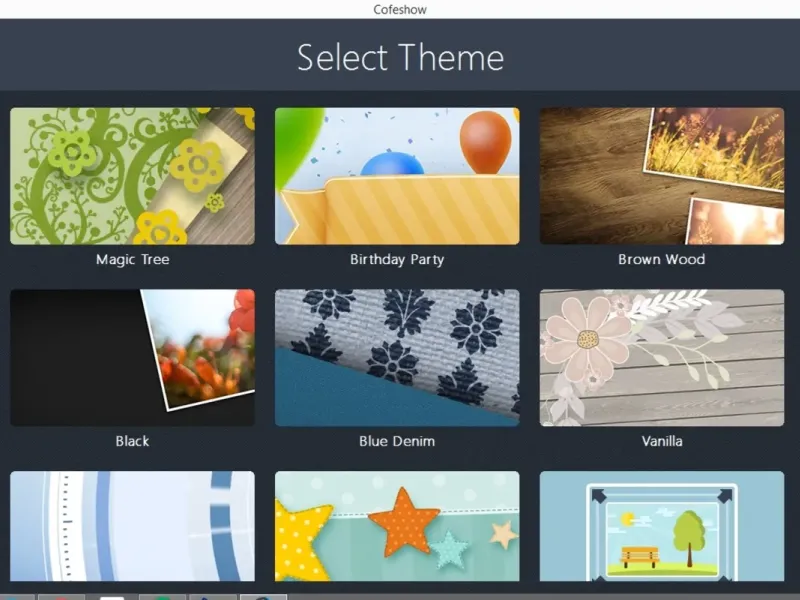Click the Brown Wood label text
Viewport: 800px width, 600px height.
tap(662, 260)
